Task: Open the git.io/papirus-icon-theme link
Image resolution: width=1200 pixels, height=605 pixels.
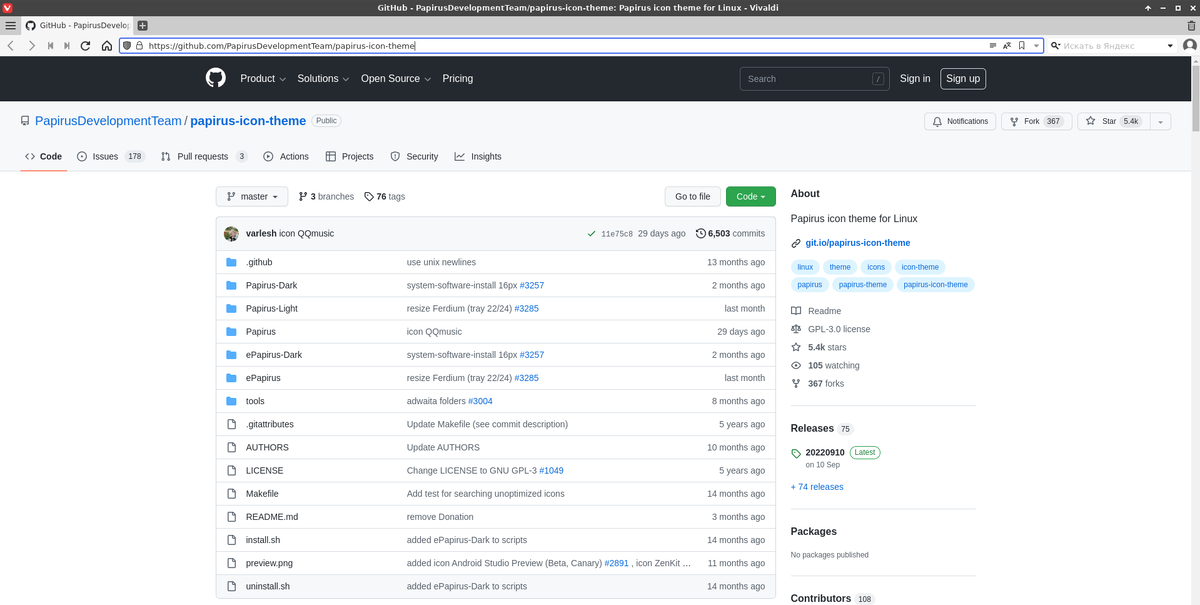Action: coord(858,243)
